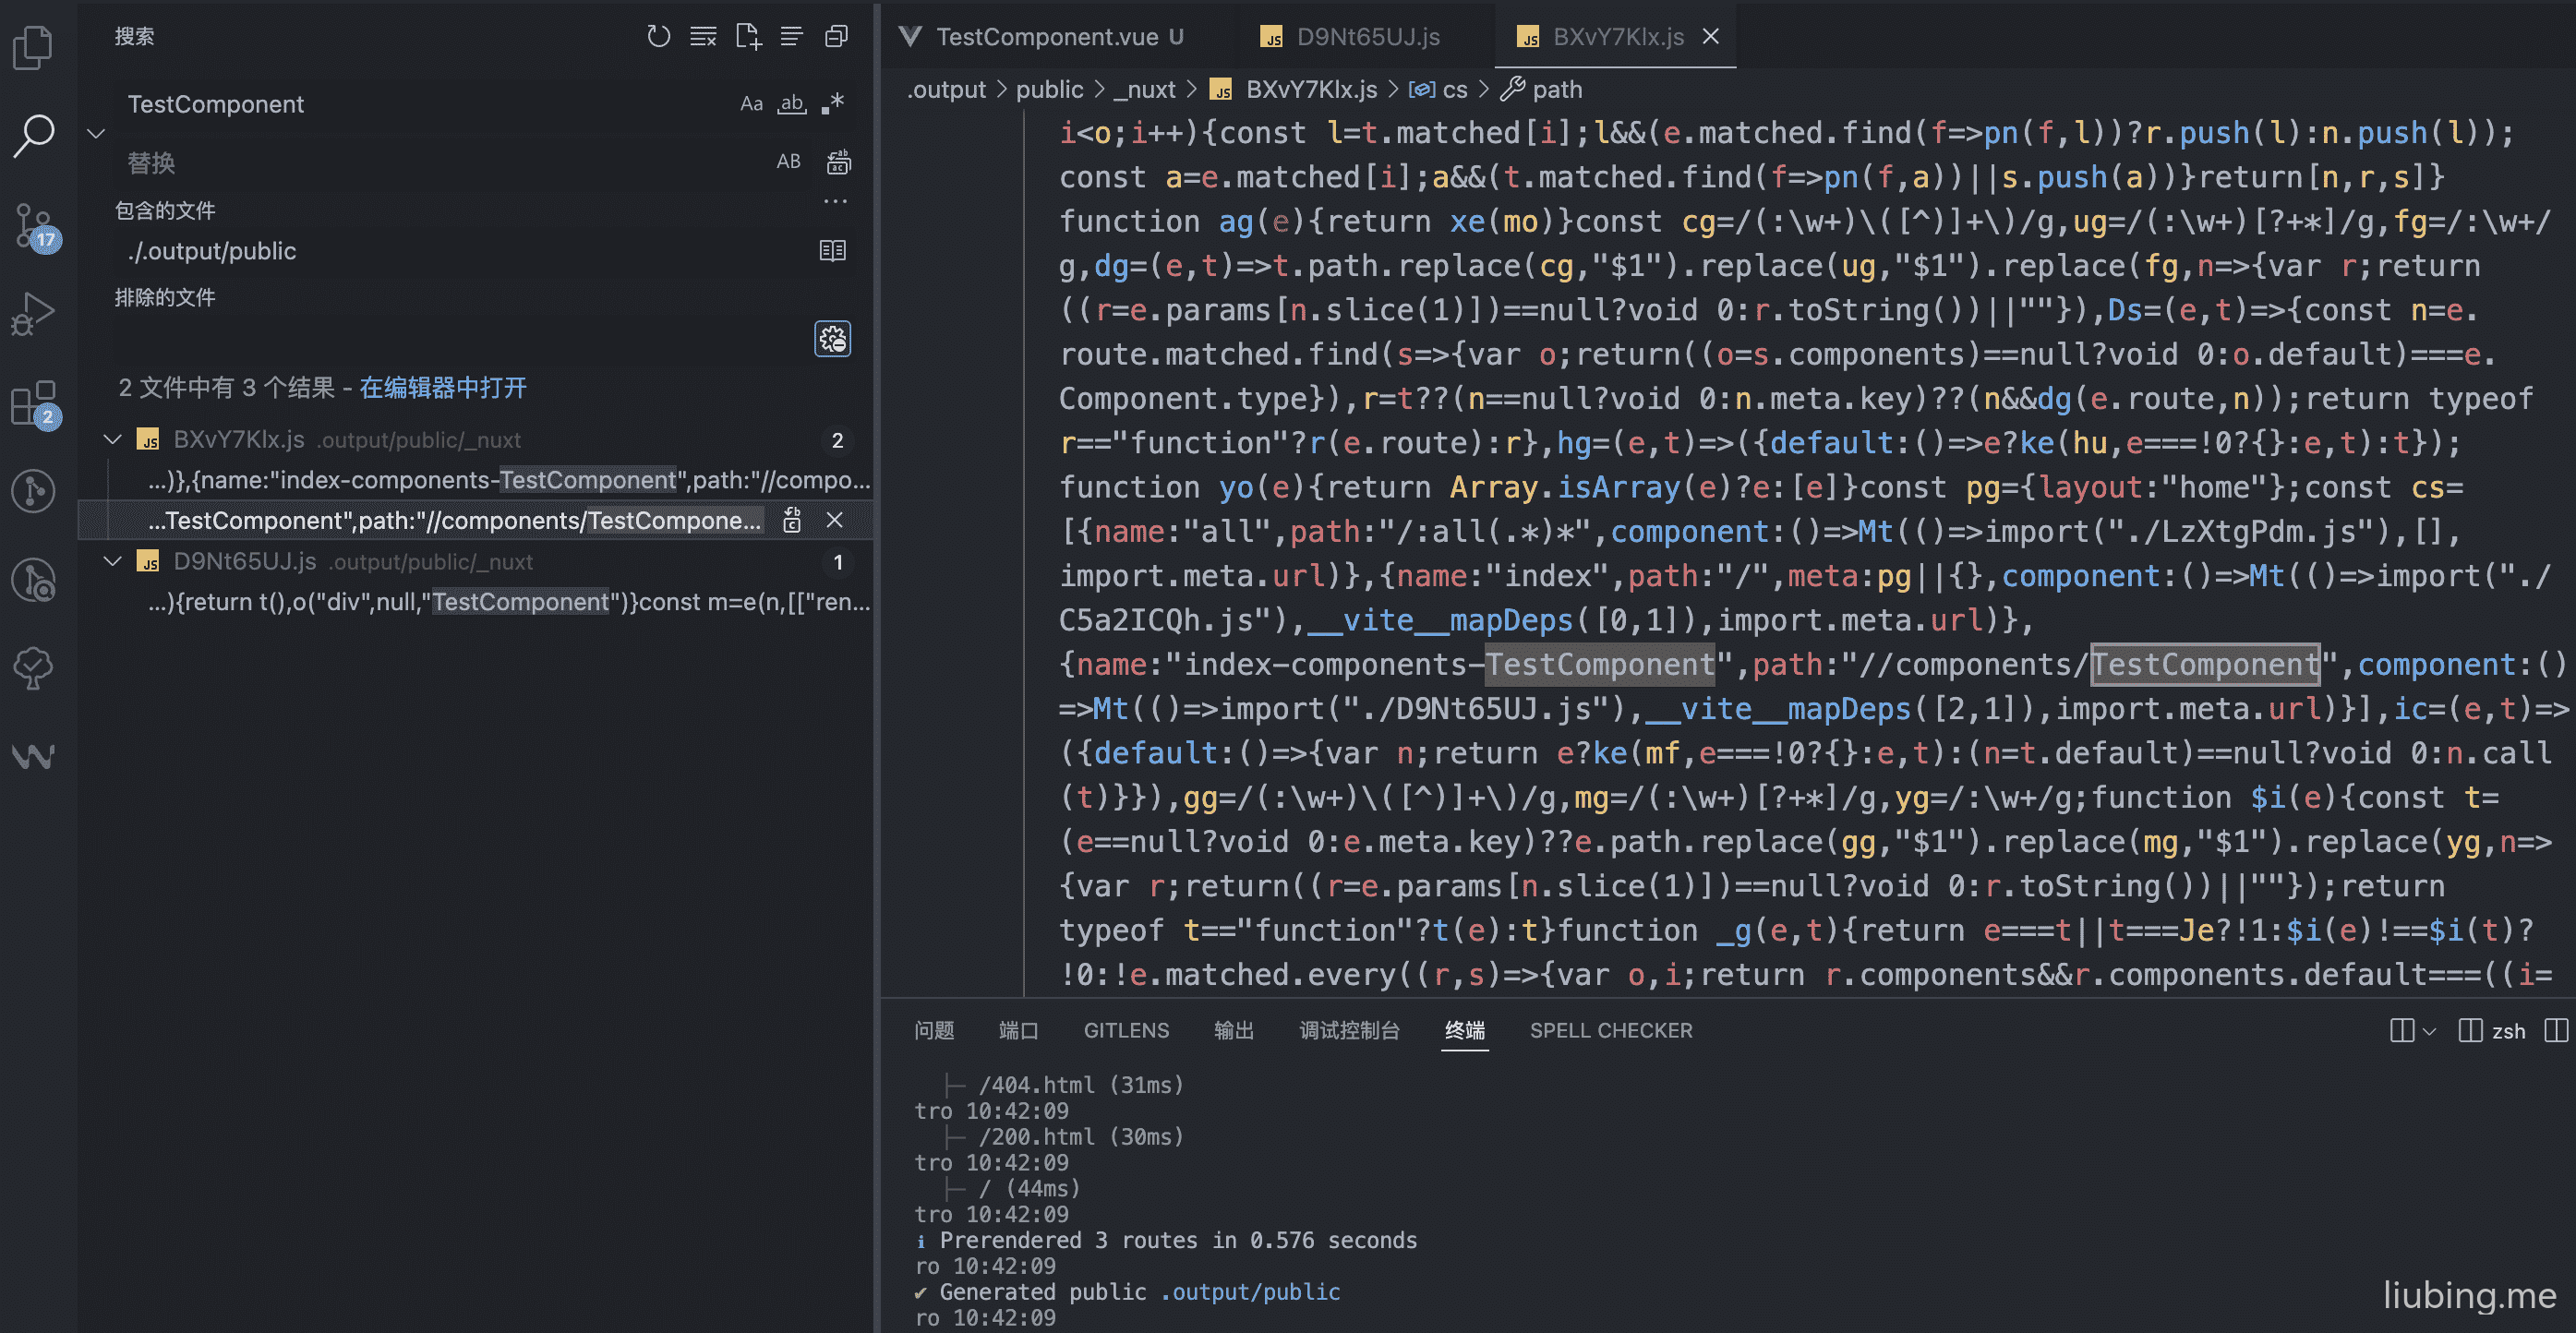
Task: Open the SPELL CHECKER panel tab
Action: pos(1611,1031)
